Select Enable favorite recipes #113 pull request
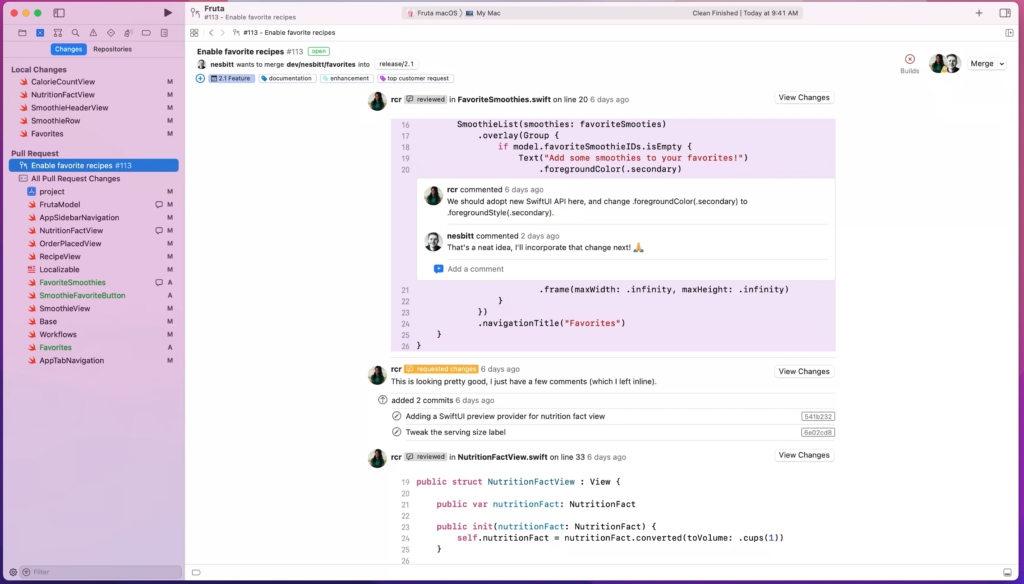1024x584 pixels. 93,165
